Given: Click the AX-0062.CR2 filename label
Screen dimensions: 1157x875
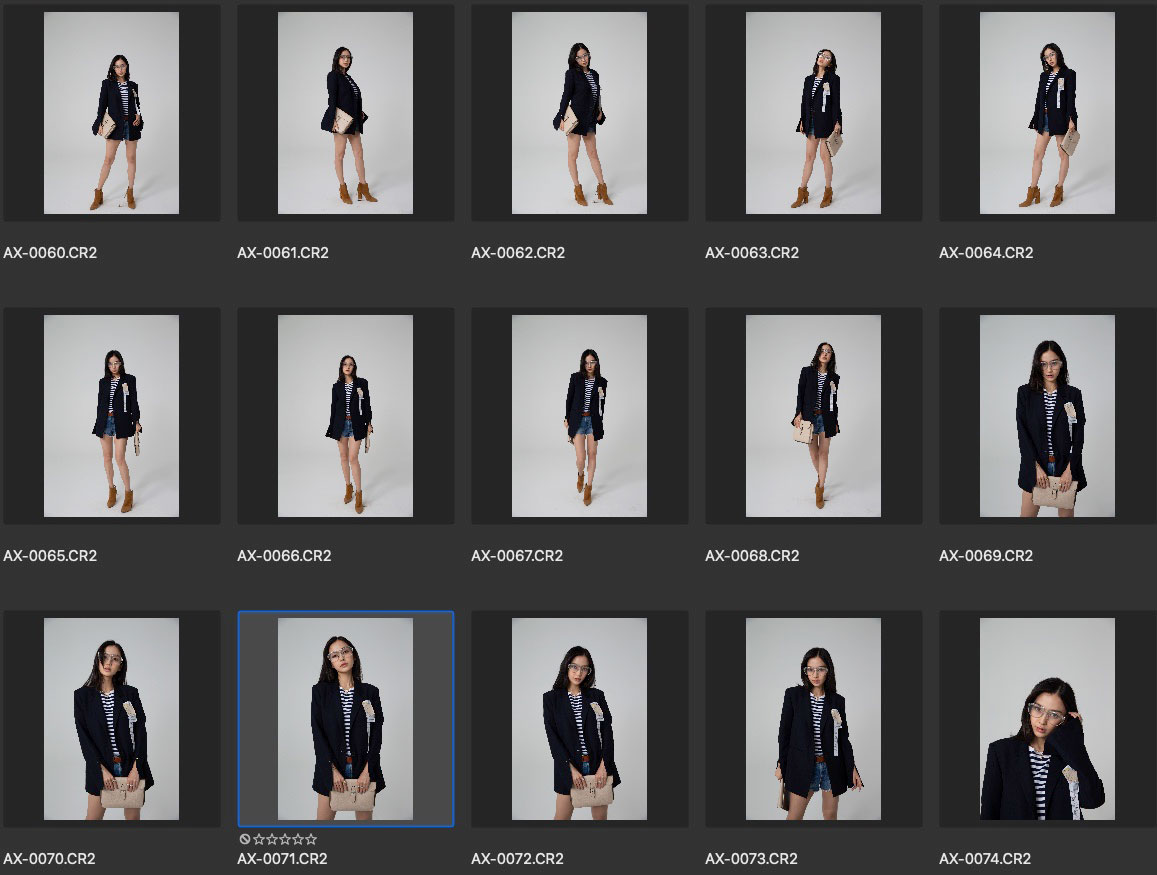Looking at the screenshot, I should click(x=518, y=253).
